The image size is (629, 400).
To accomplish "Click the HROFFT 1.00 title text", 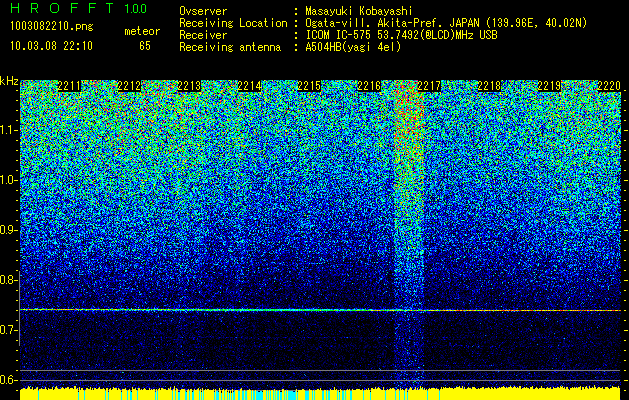I will 79,8.
